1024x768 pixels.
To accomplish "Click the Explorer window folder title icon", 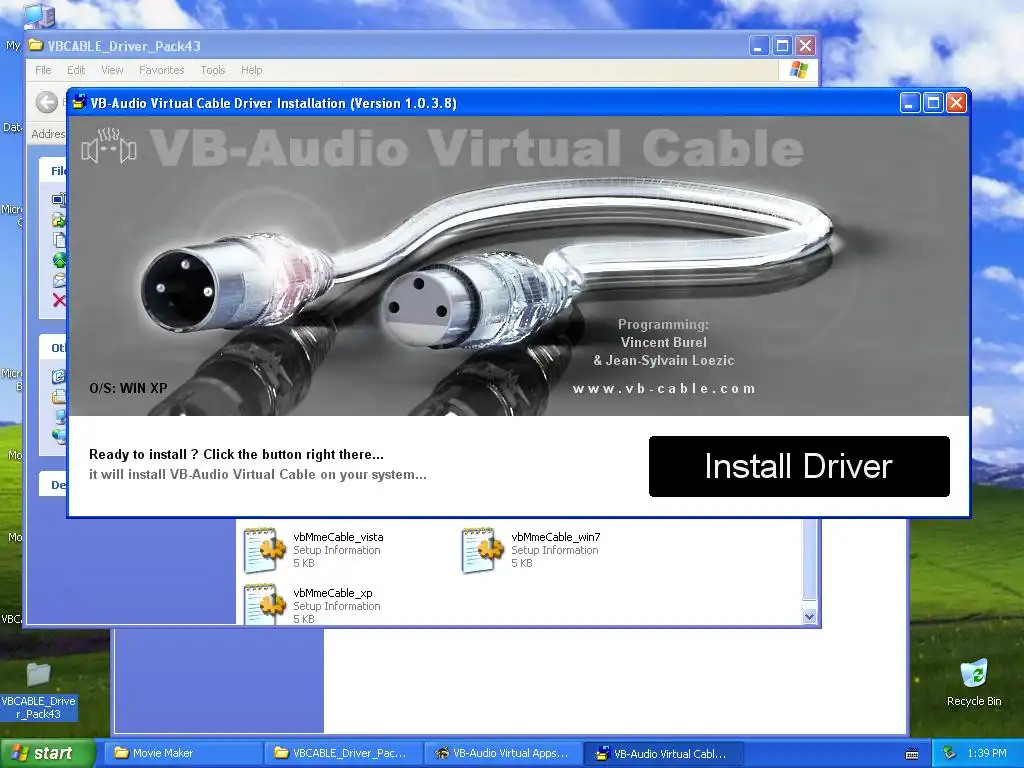I will tap(36, 46).
